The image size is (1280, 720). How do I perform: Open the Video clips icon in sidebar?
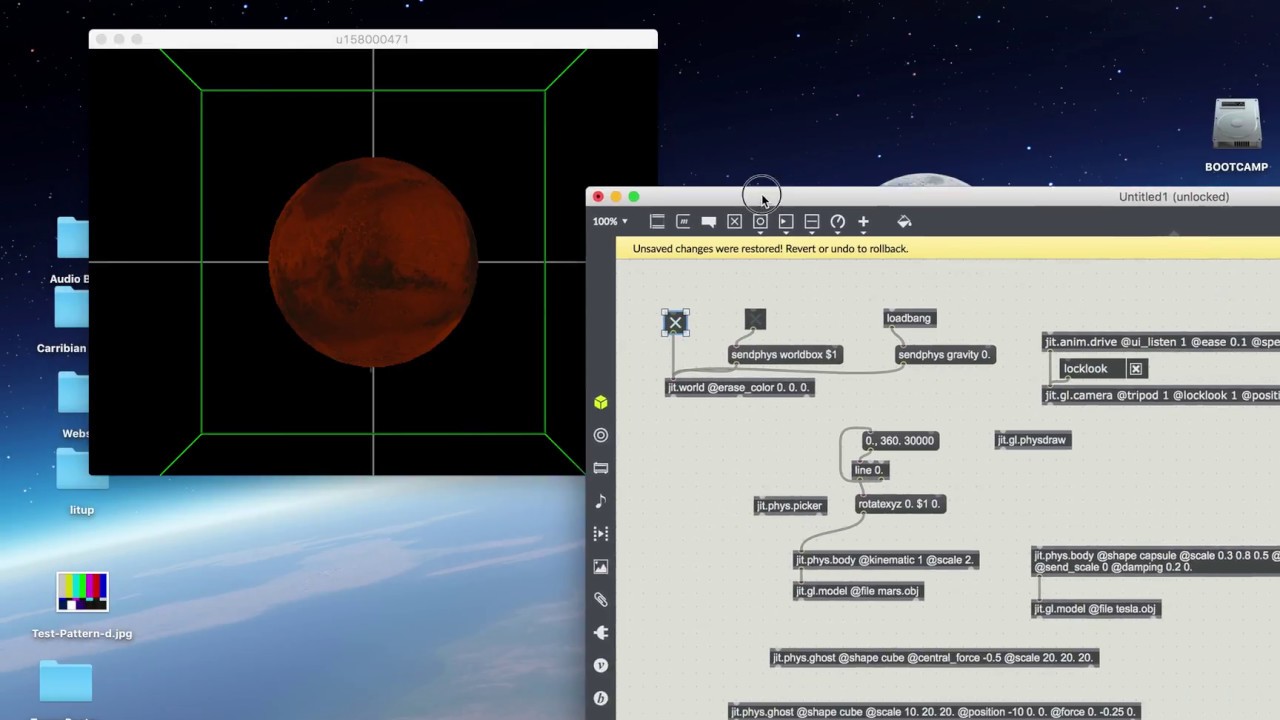pos(601,534)
